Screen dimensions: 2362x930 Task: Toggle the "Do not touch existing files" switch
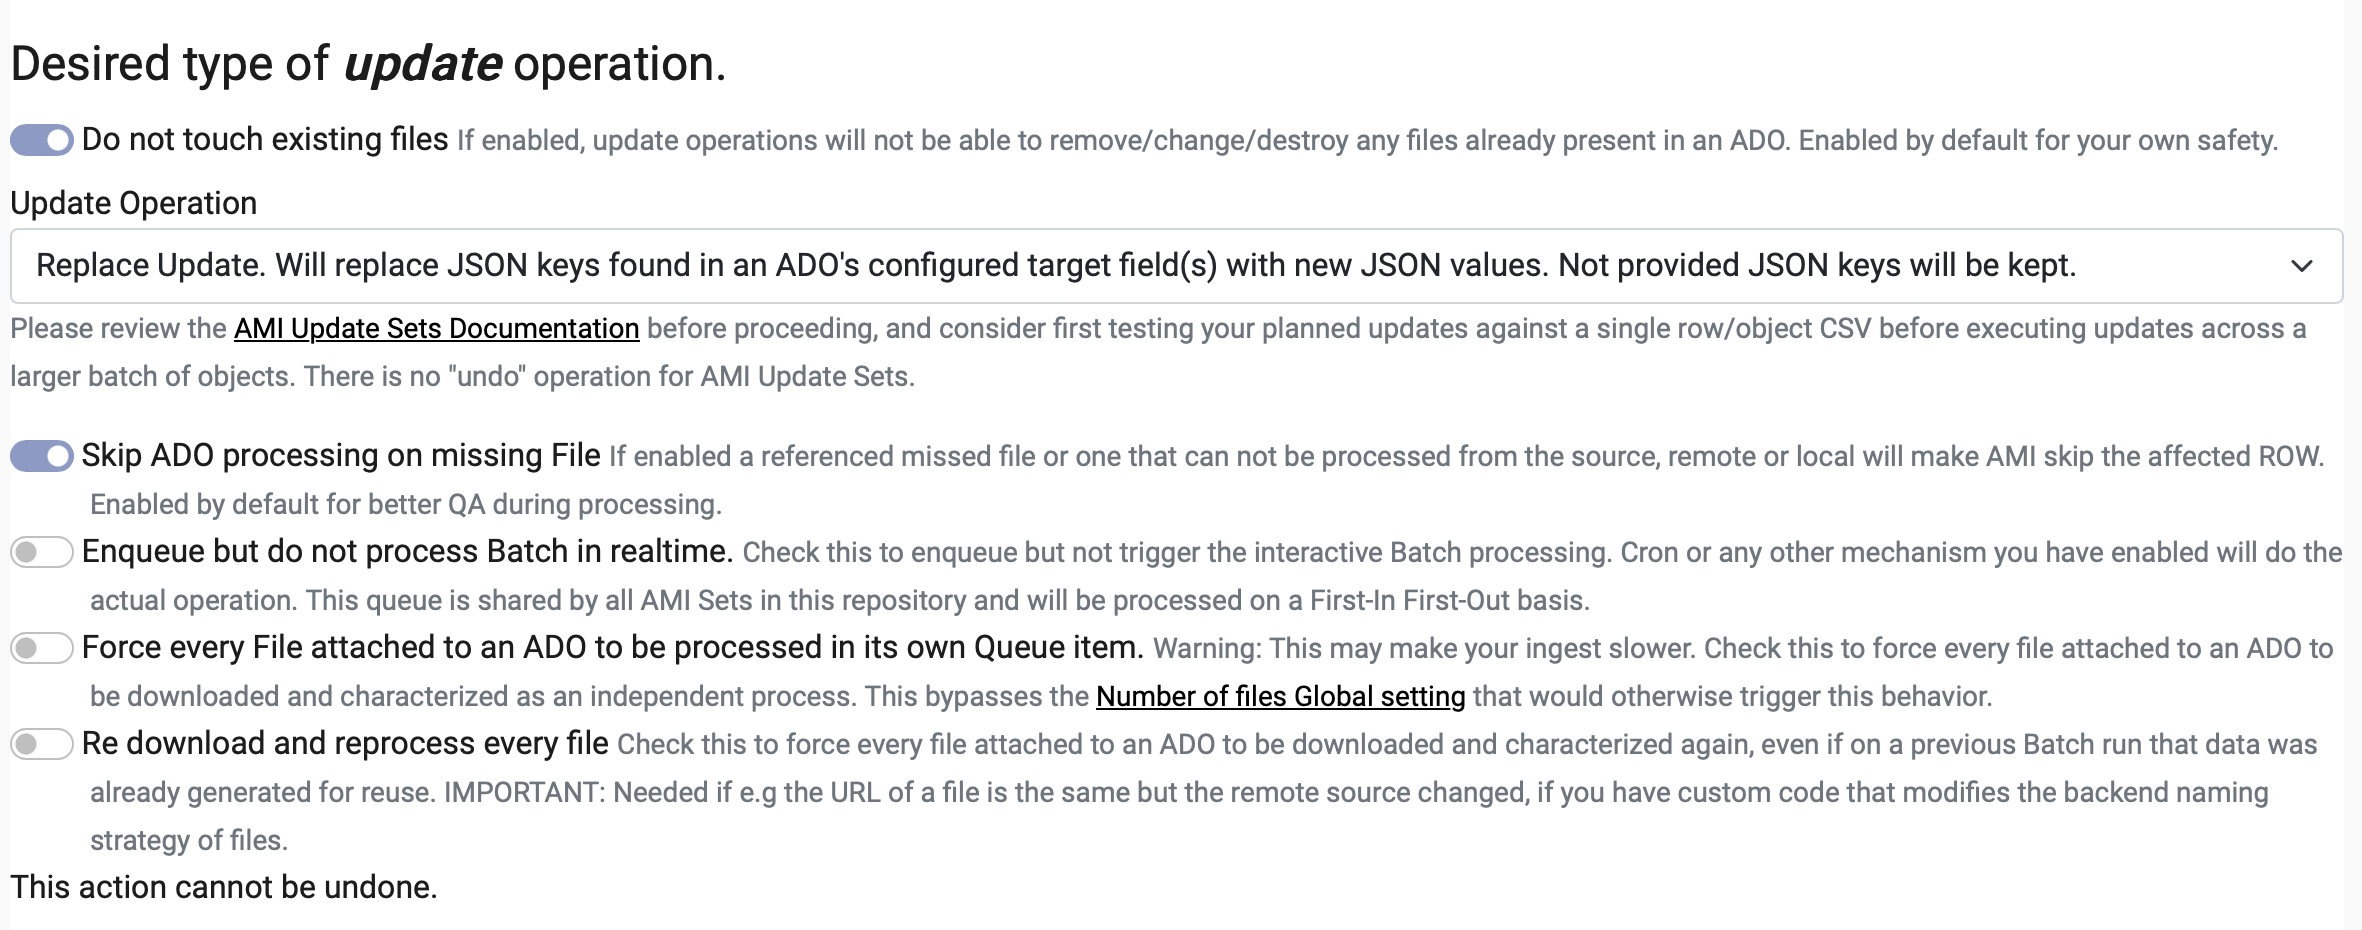[x=42, y=140]
